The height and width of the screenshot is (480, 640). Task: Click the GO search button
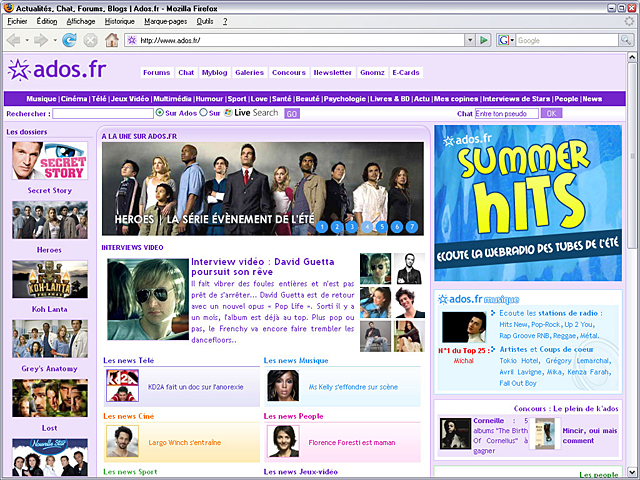(x=292, y=114)
